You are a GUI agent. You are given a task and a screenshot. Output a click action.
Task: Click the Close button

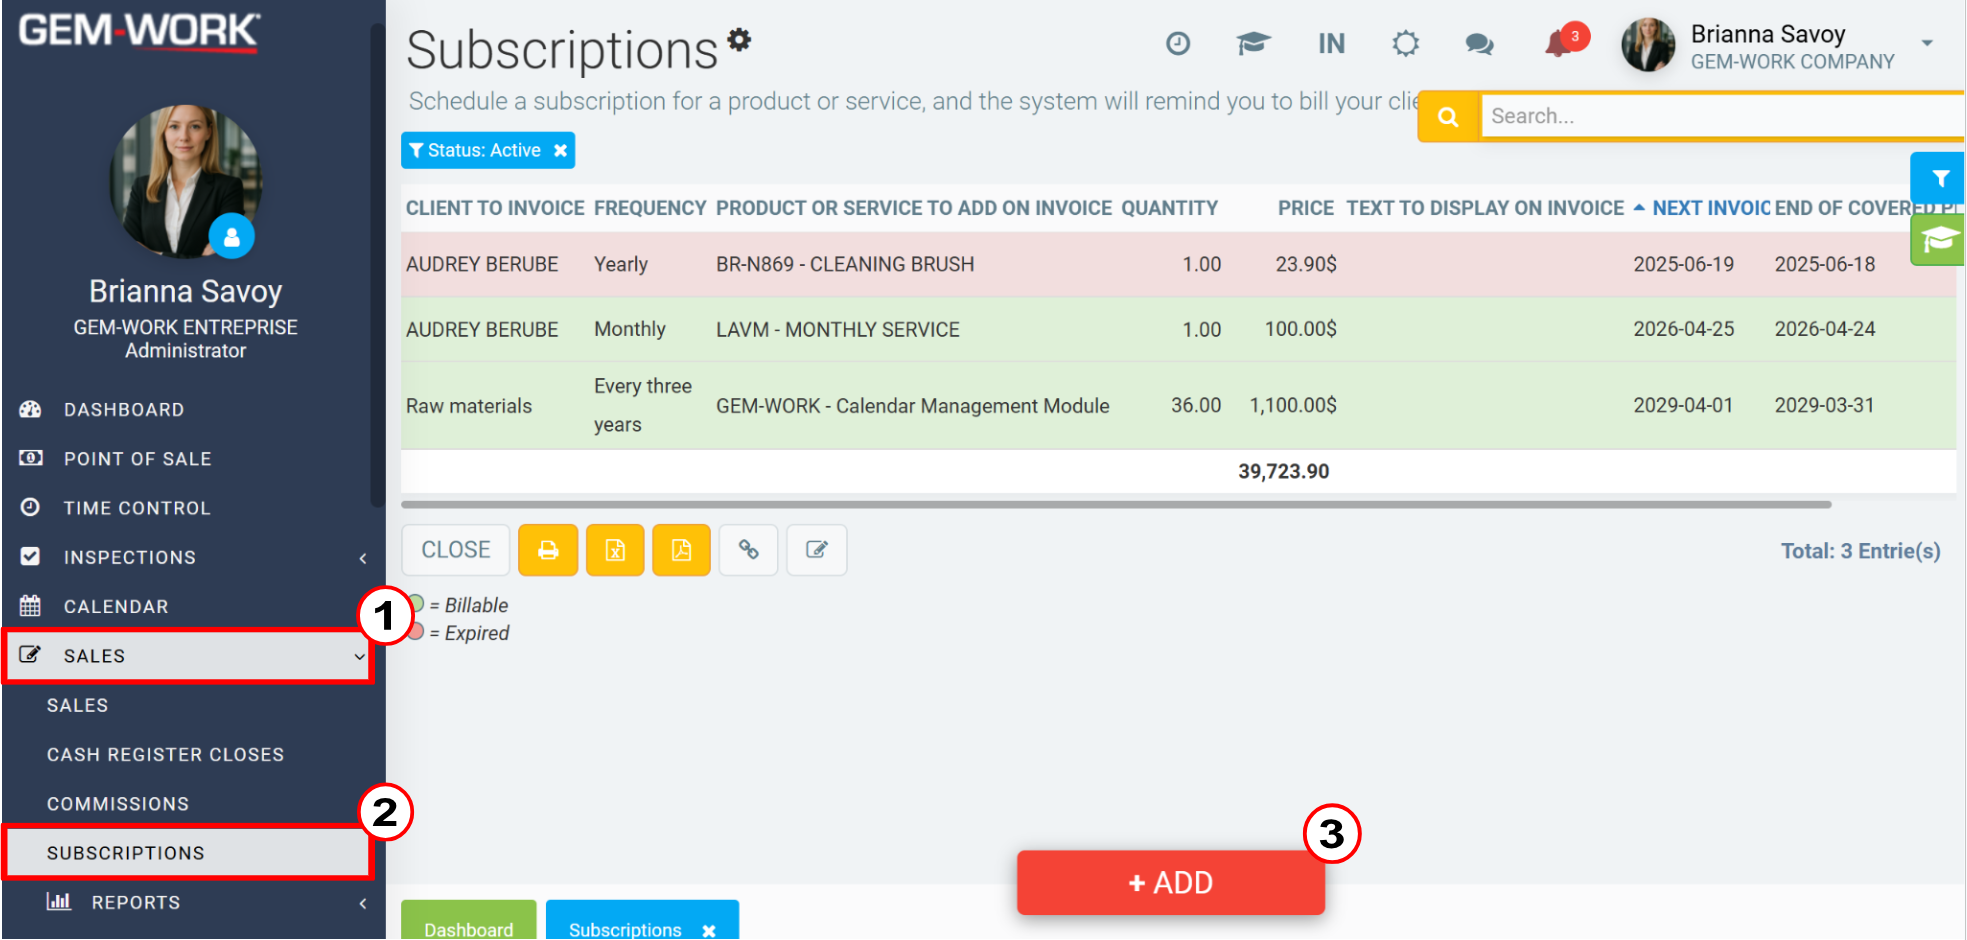[455, 550]
